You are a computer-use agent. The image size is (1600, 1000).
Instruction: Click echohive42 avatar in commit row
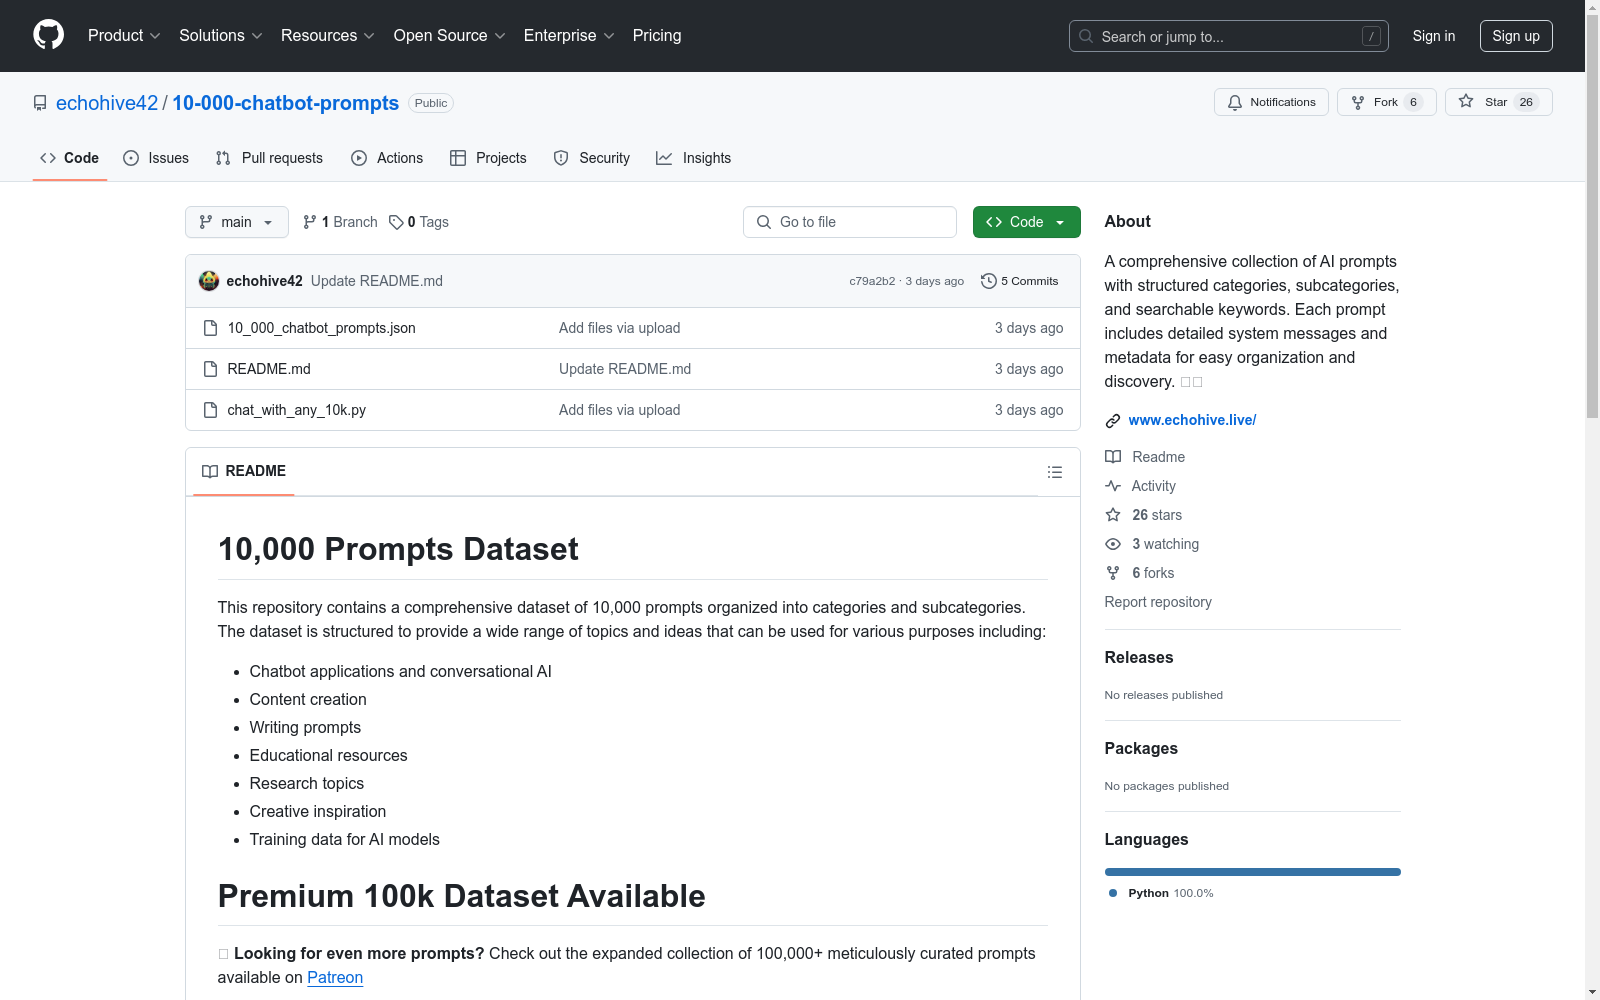(x=209, y=281)
